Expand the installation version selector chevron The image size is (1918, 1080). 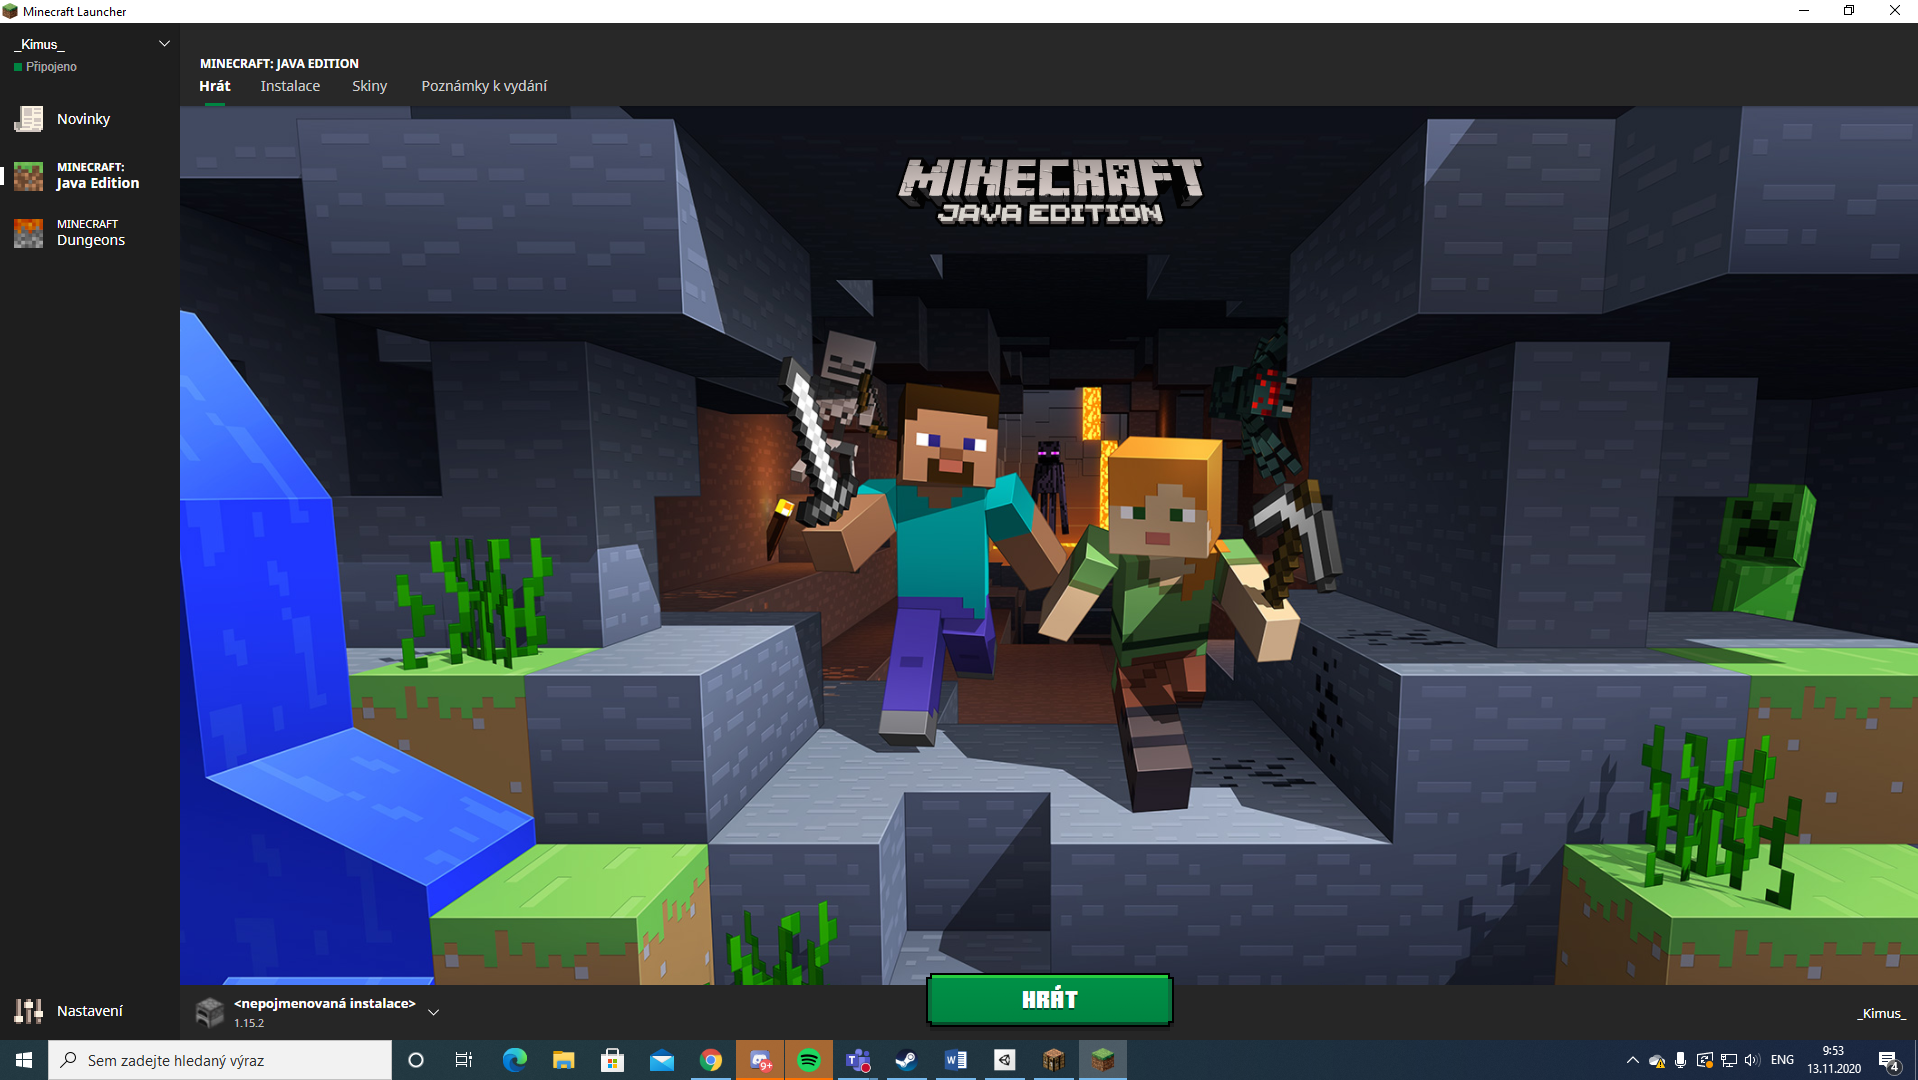[434, 1012]
